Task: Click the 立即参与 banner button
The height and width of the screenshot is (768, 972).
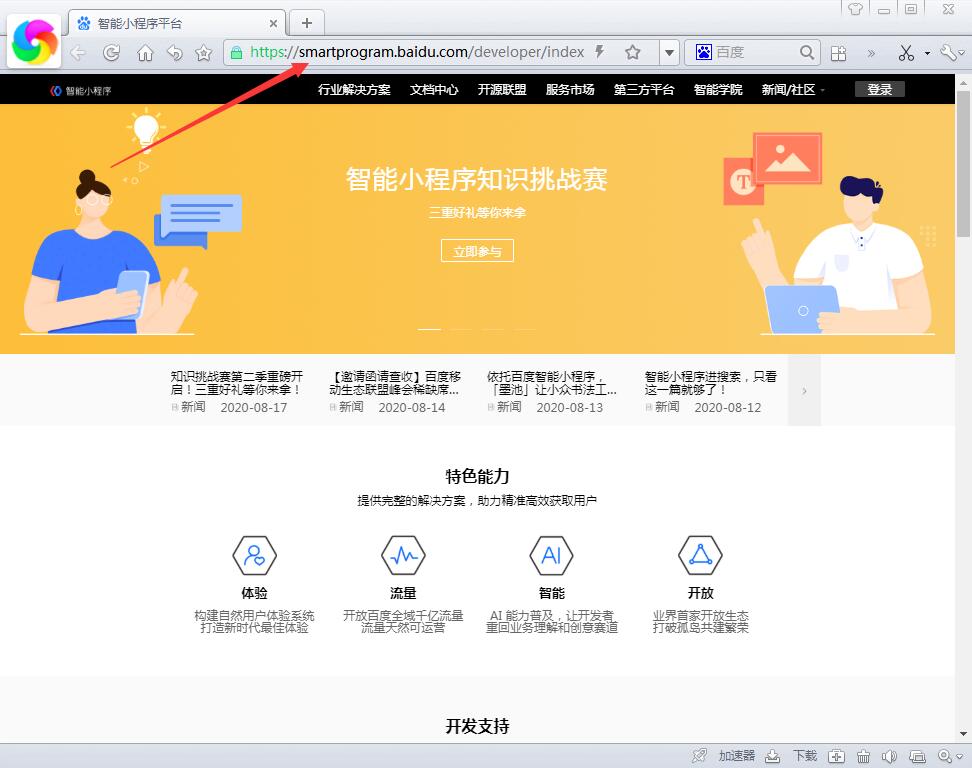Action: click(x=477, y=251)
